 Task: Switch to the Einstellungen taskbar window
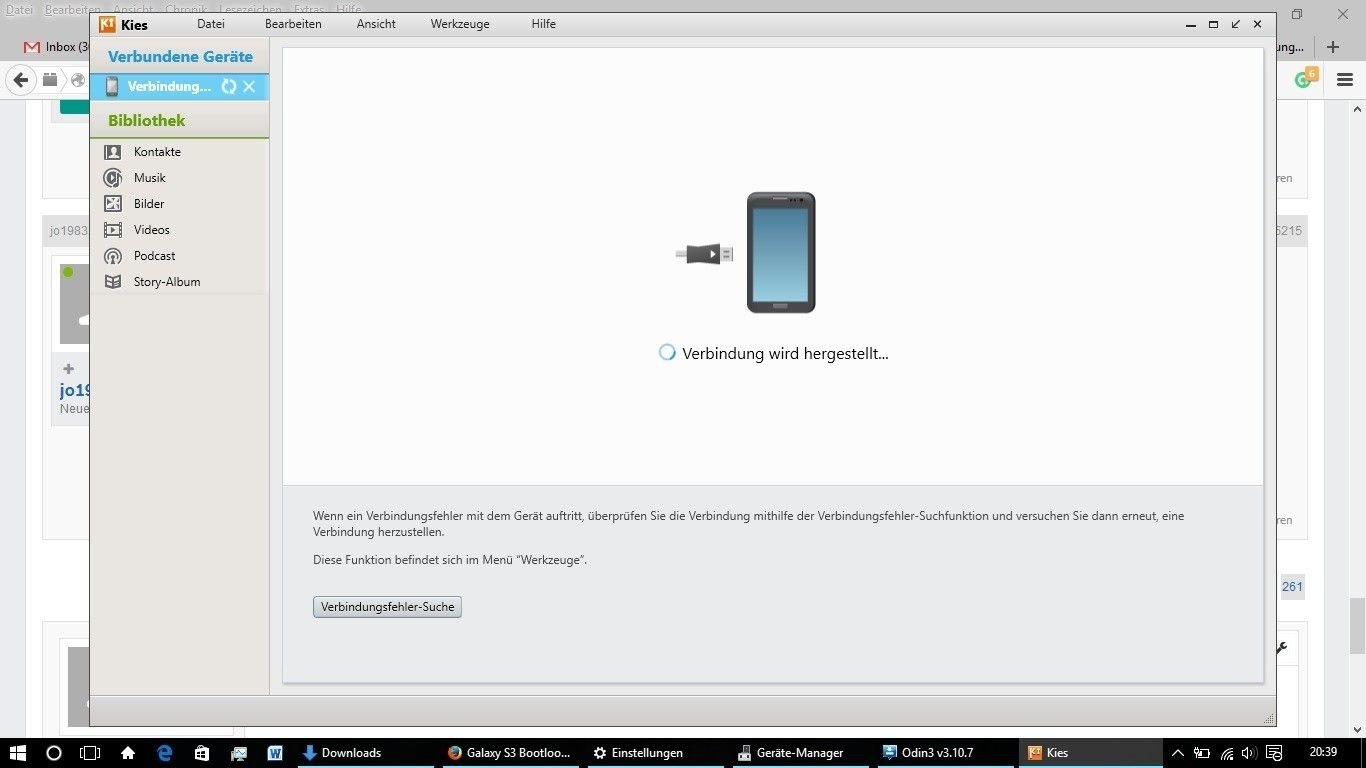[655, 753]
